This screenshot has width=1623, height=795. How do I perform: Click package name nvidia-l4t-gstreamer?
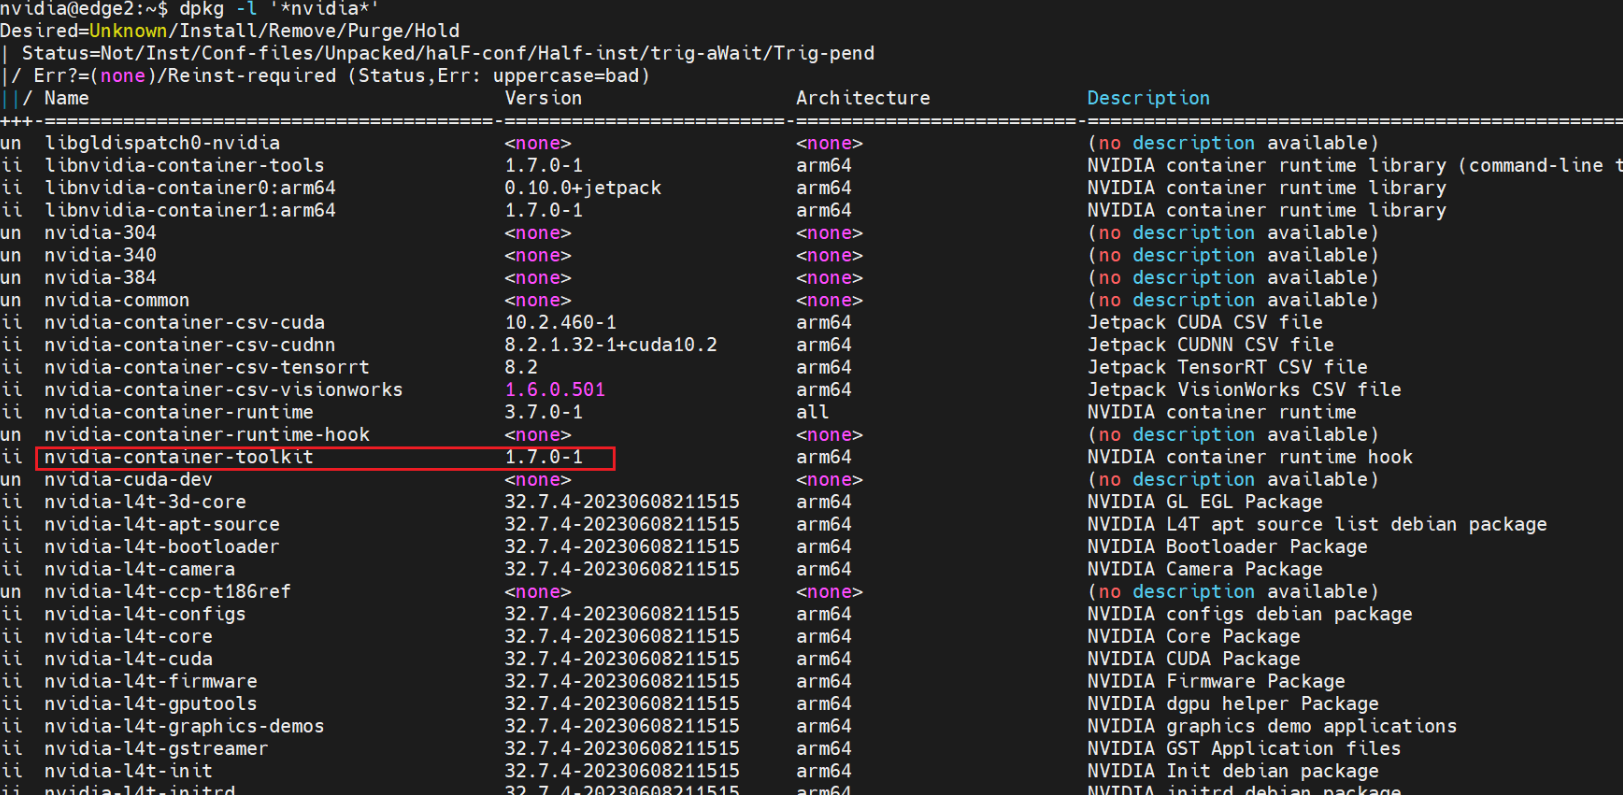(156, 749)
